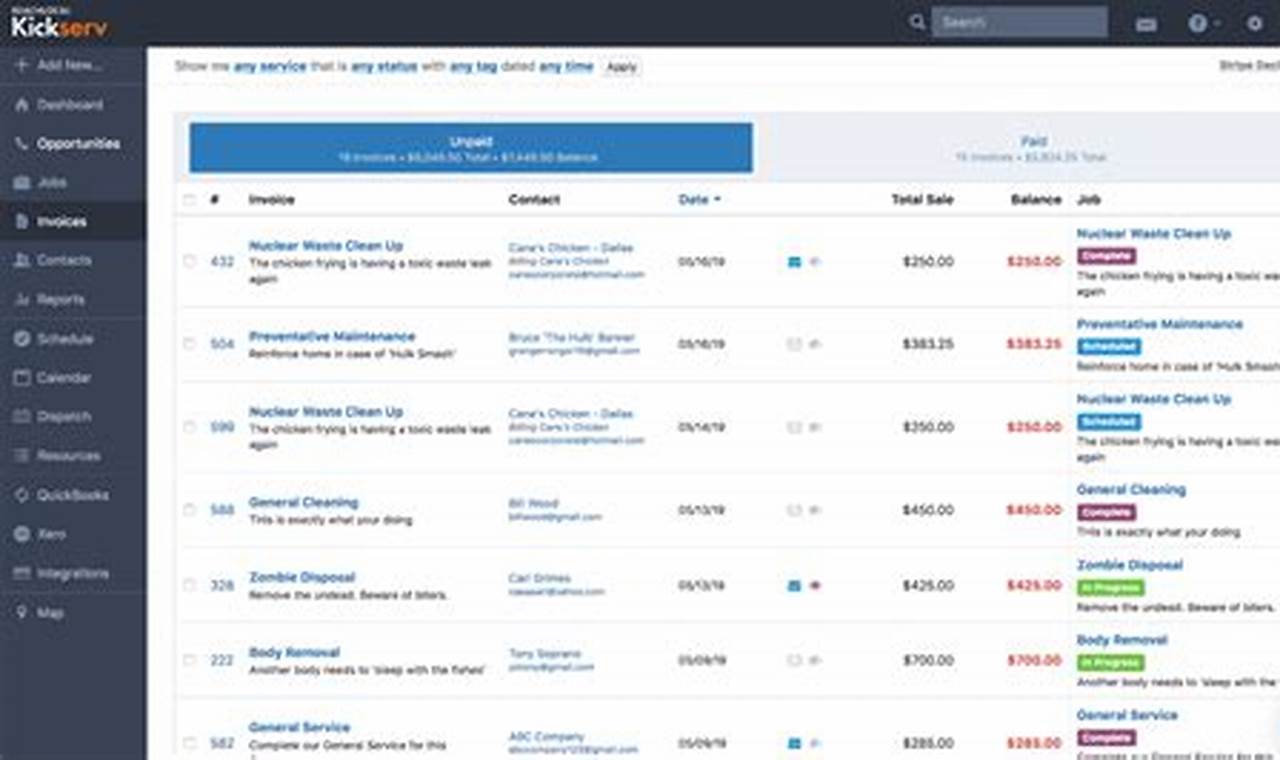Check the box for invoice 582

coord(189,743)
